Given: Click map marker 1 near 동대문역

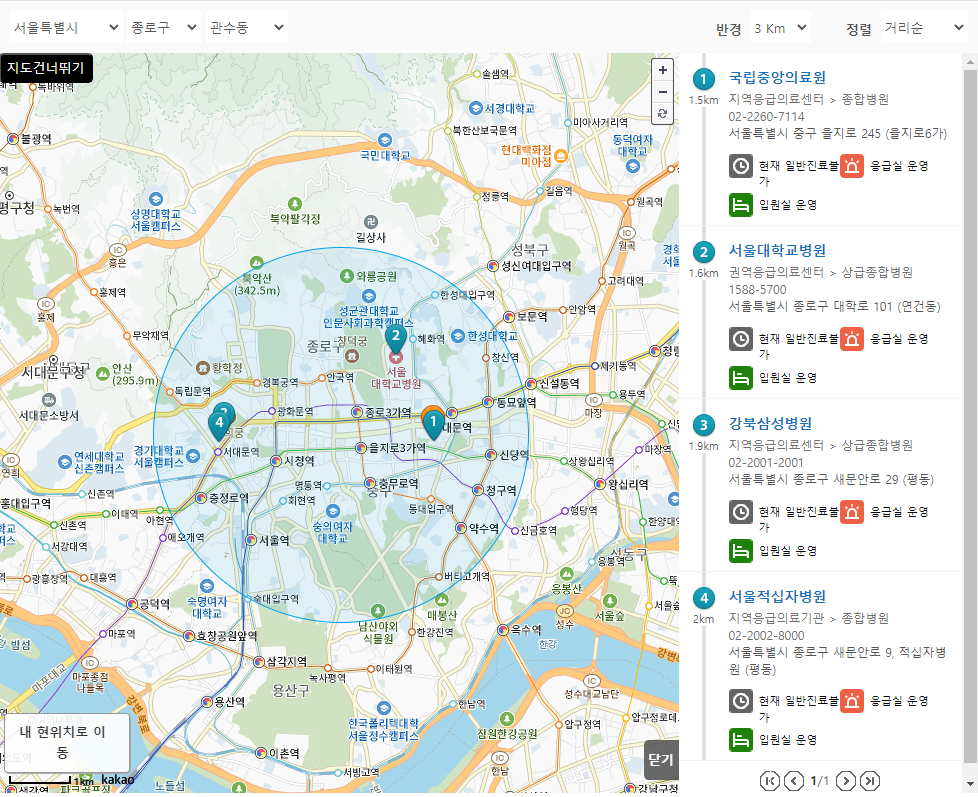Looking at the screenshot, I should 433,425.
